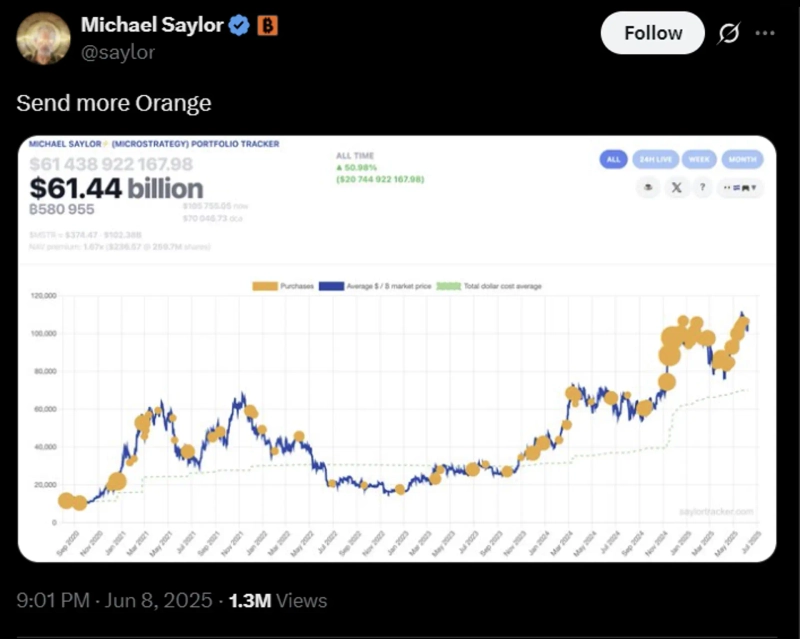Click the X logo icon in the tracker
This screenshot has width=800, height=639.
pyautogui.click(x=676, y=187)
